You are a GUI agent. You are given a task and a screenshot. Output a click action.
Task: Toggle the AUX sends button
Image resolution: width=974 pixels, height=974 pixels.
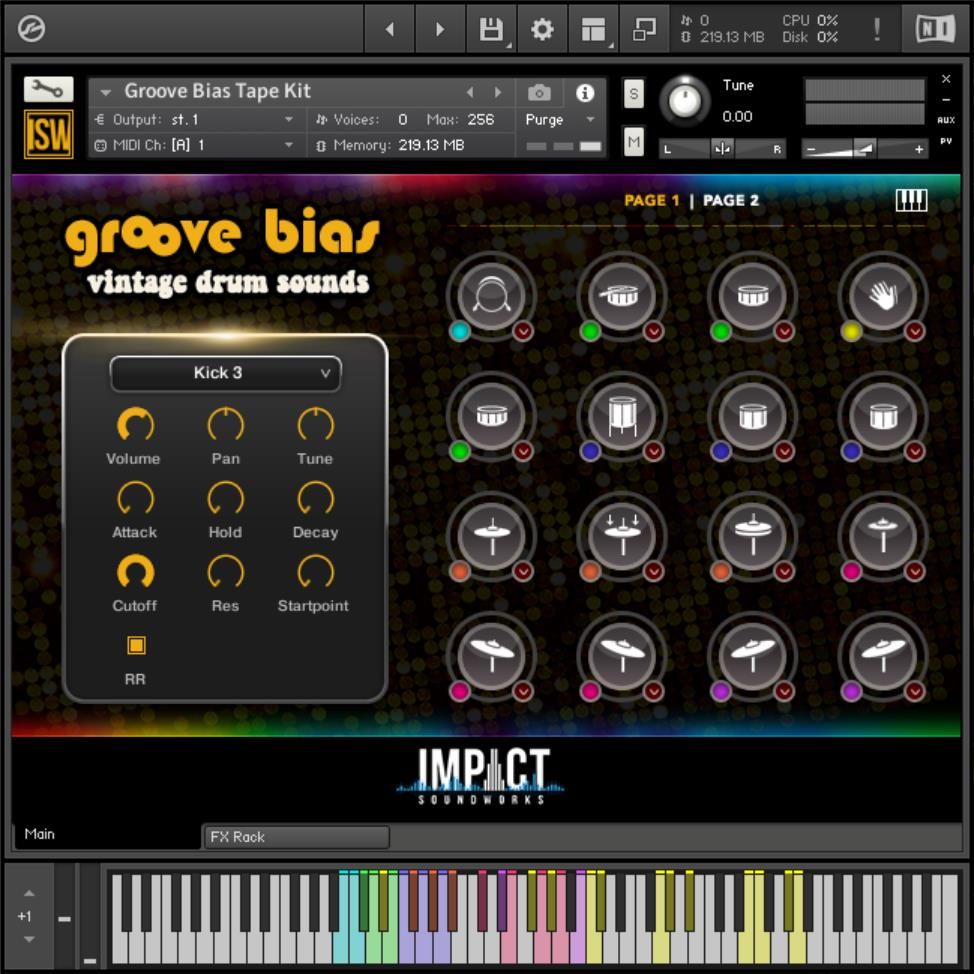(x=945, y=120)
